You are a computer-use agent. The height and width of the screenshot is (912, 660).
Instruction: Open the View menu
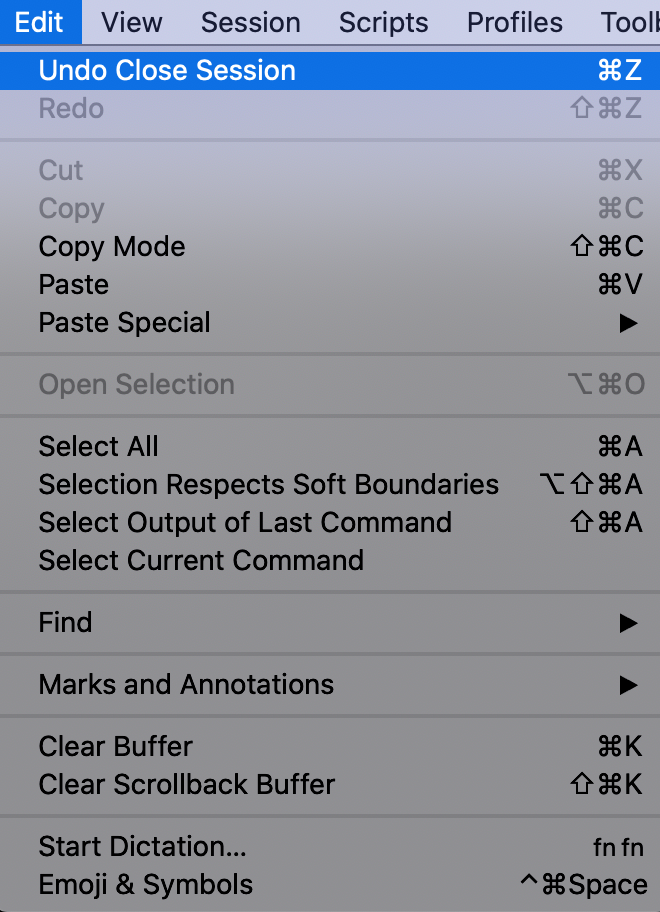click(x=131, y=22)
